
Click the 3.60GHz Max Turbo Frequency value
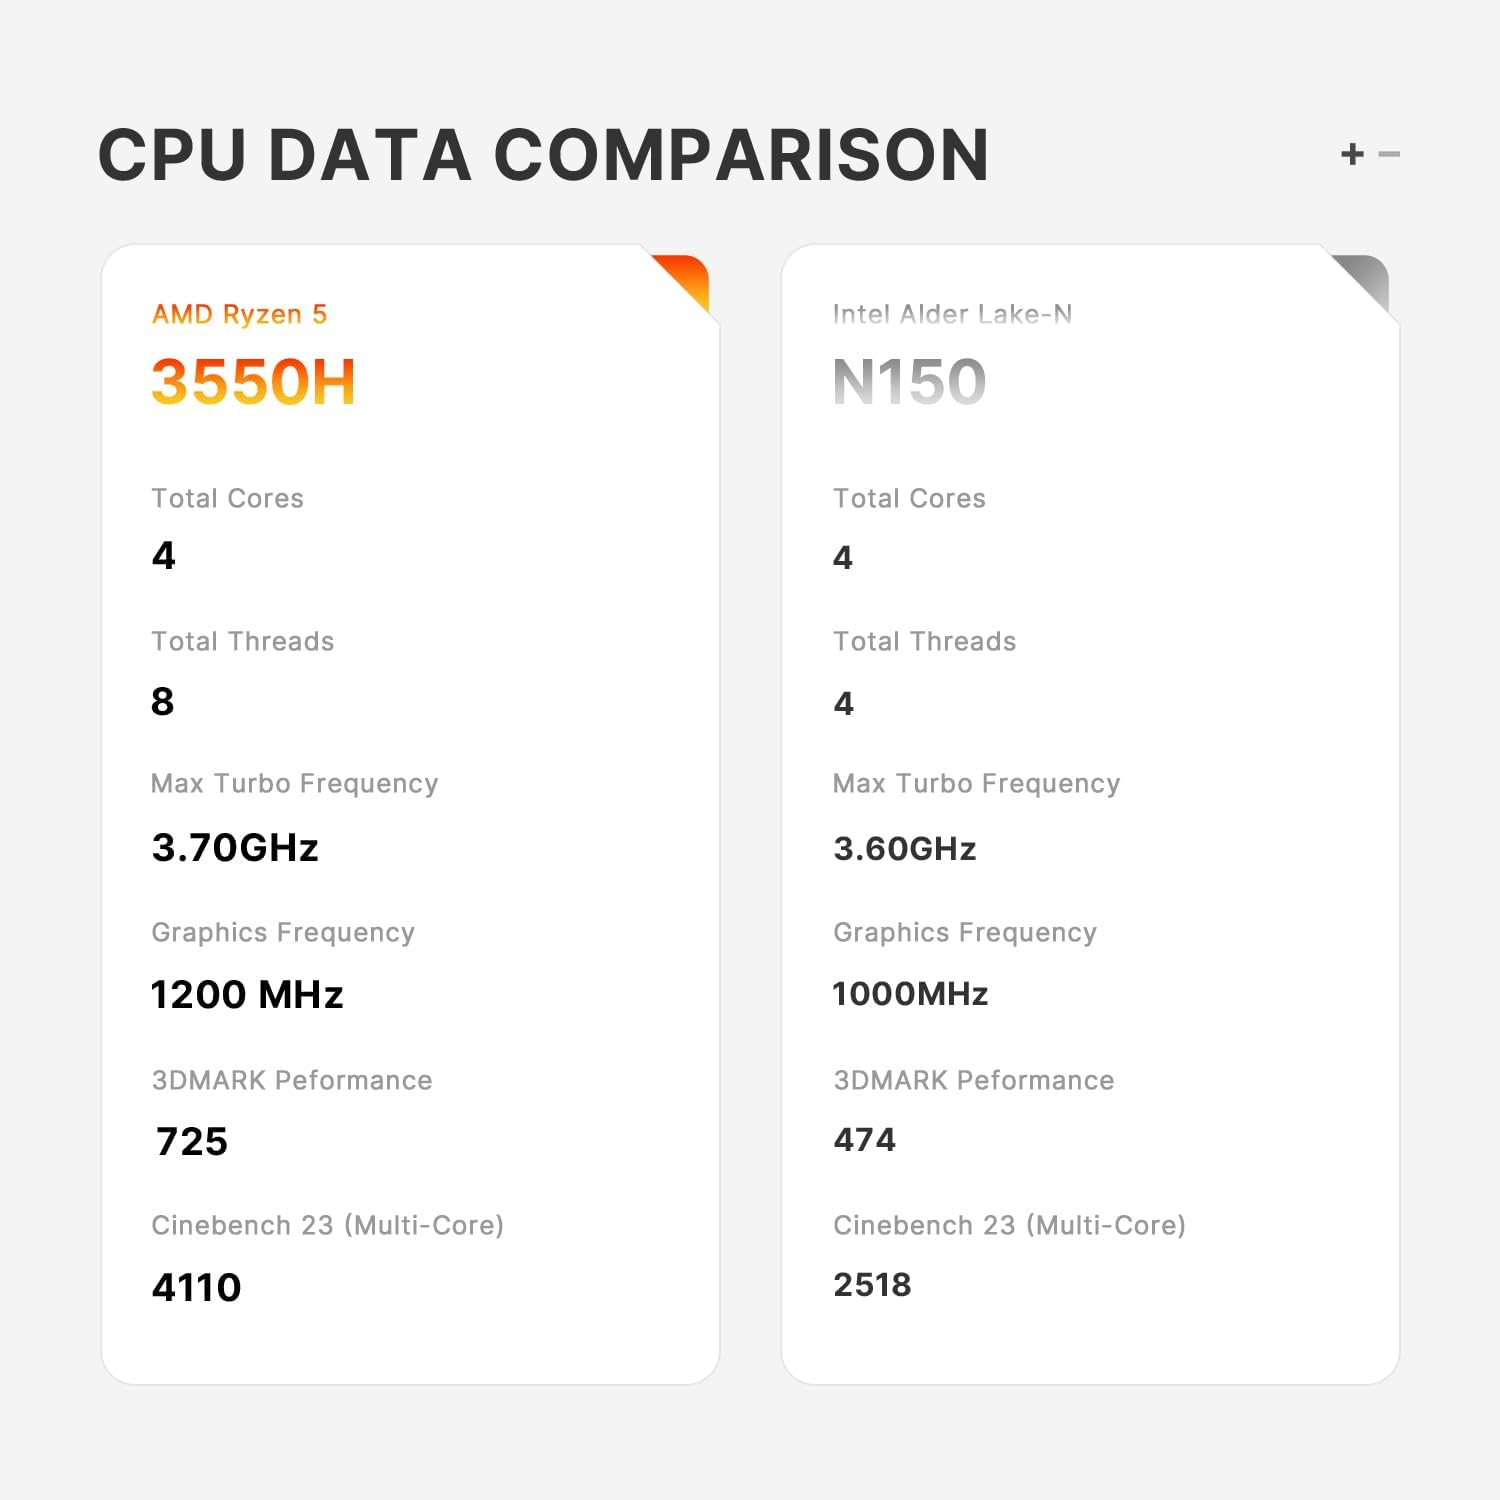pyautogui.click(x=904, y=848)
